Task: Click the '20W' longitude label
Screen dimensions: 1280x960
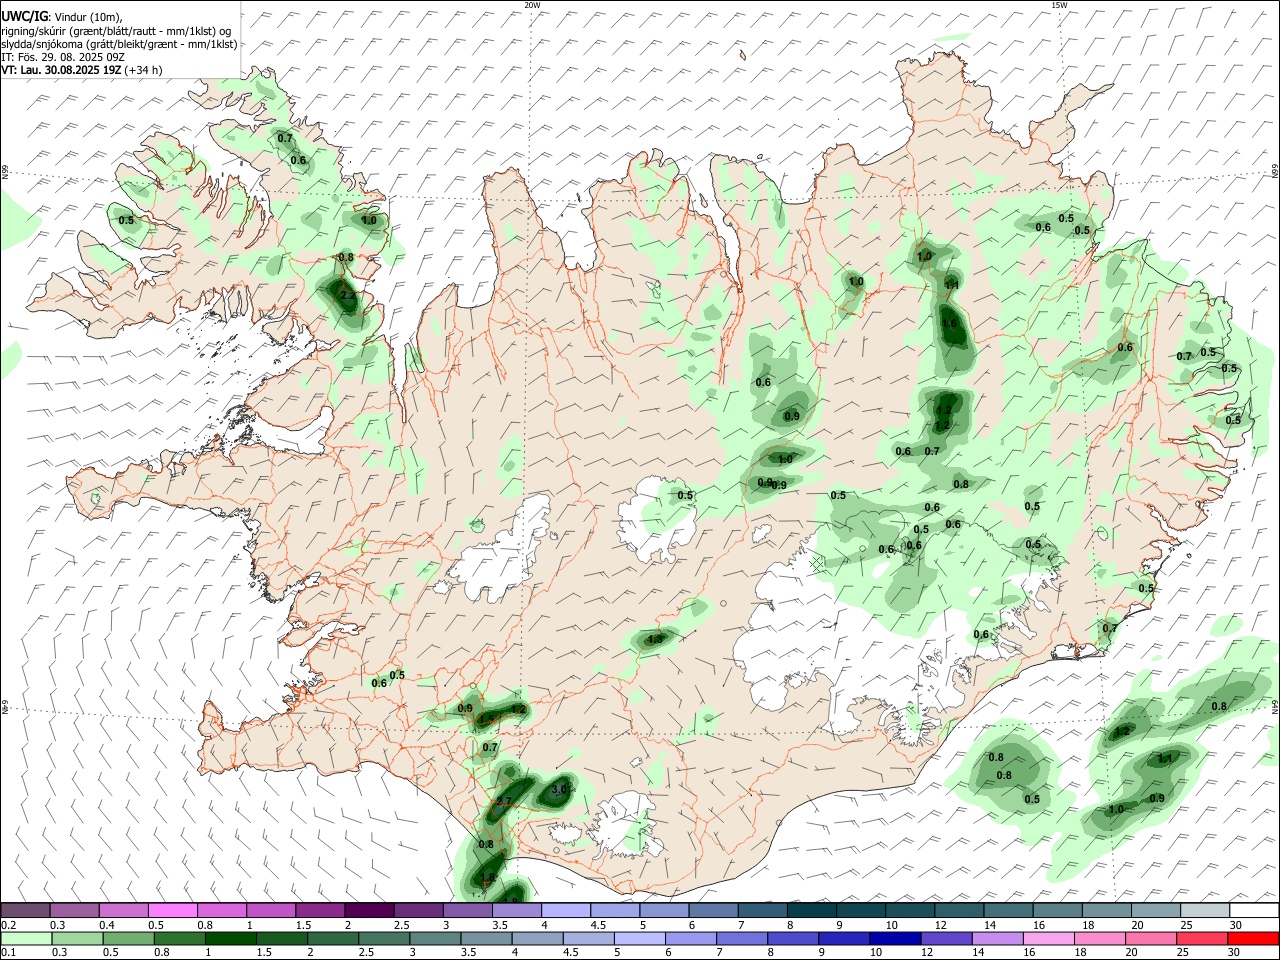Action: (532, 5)
